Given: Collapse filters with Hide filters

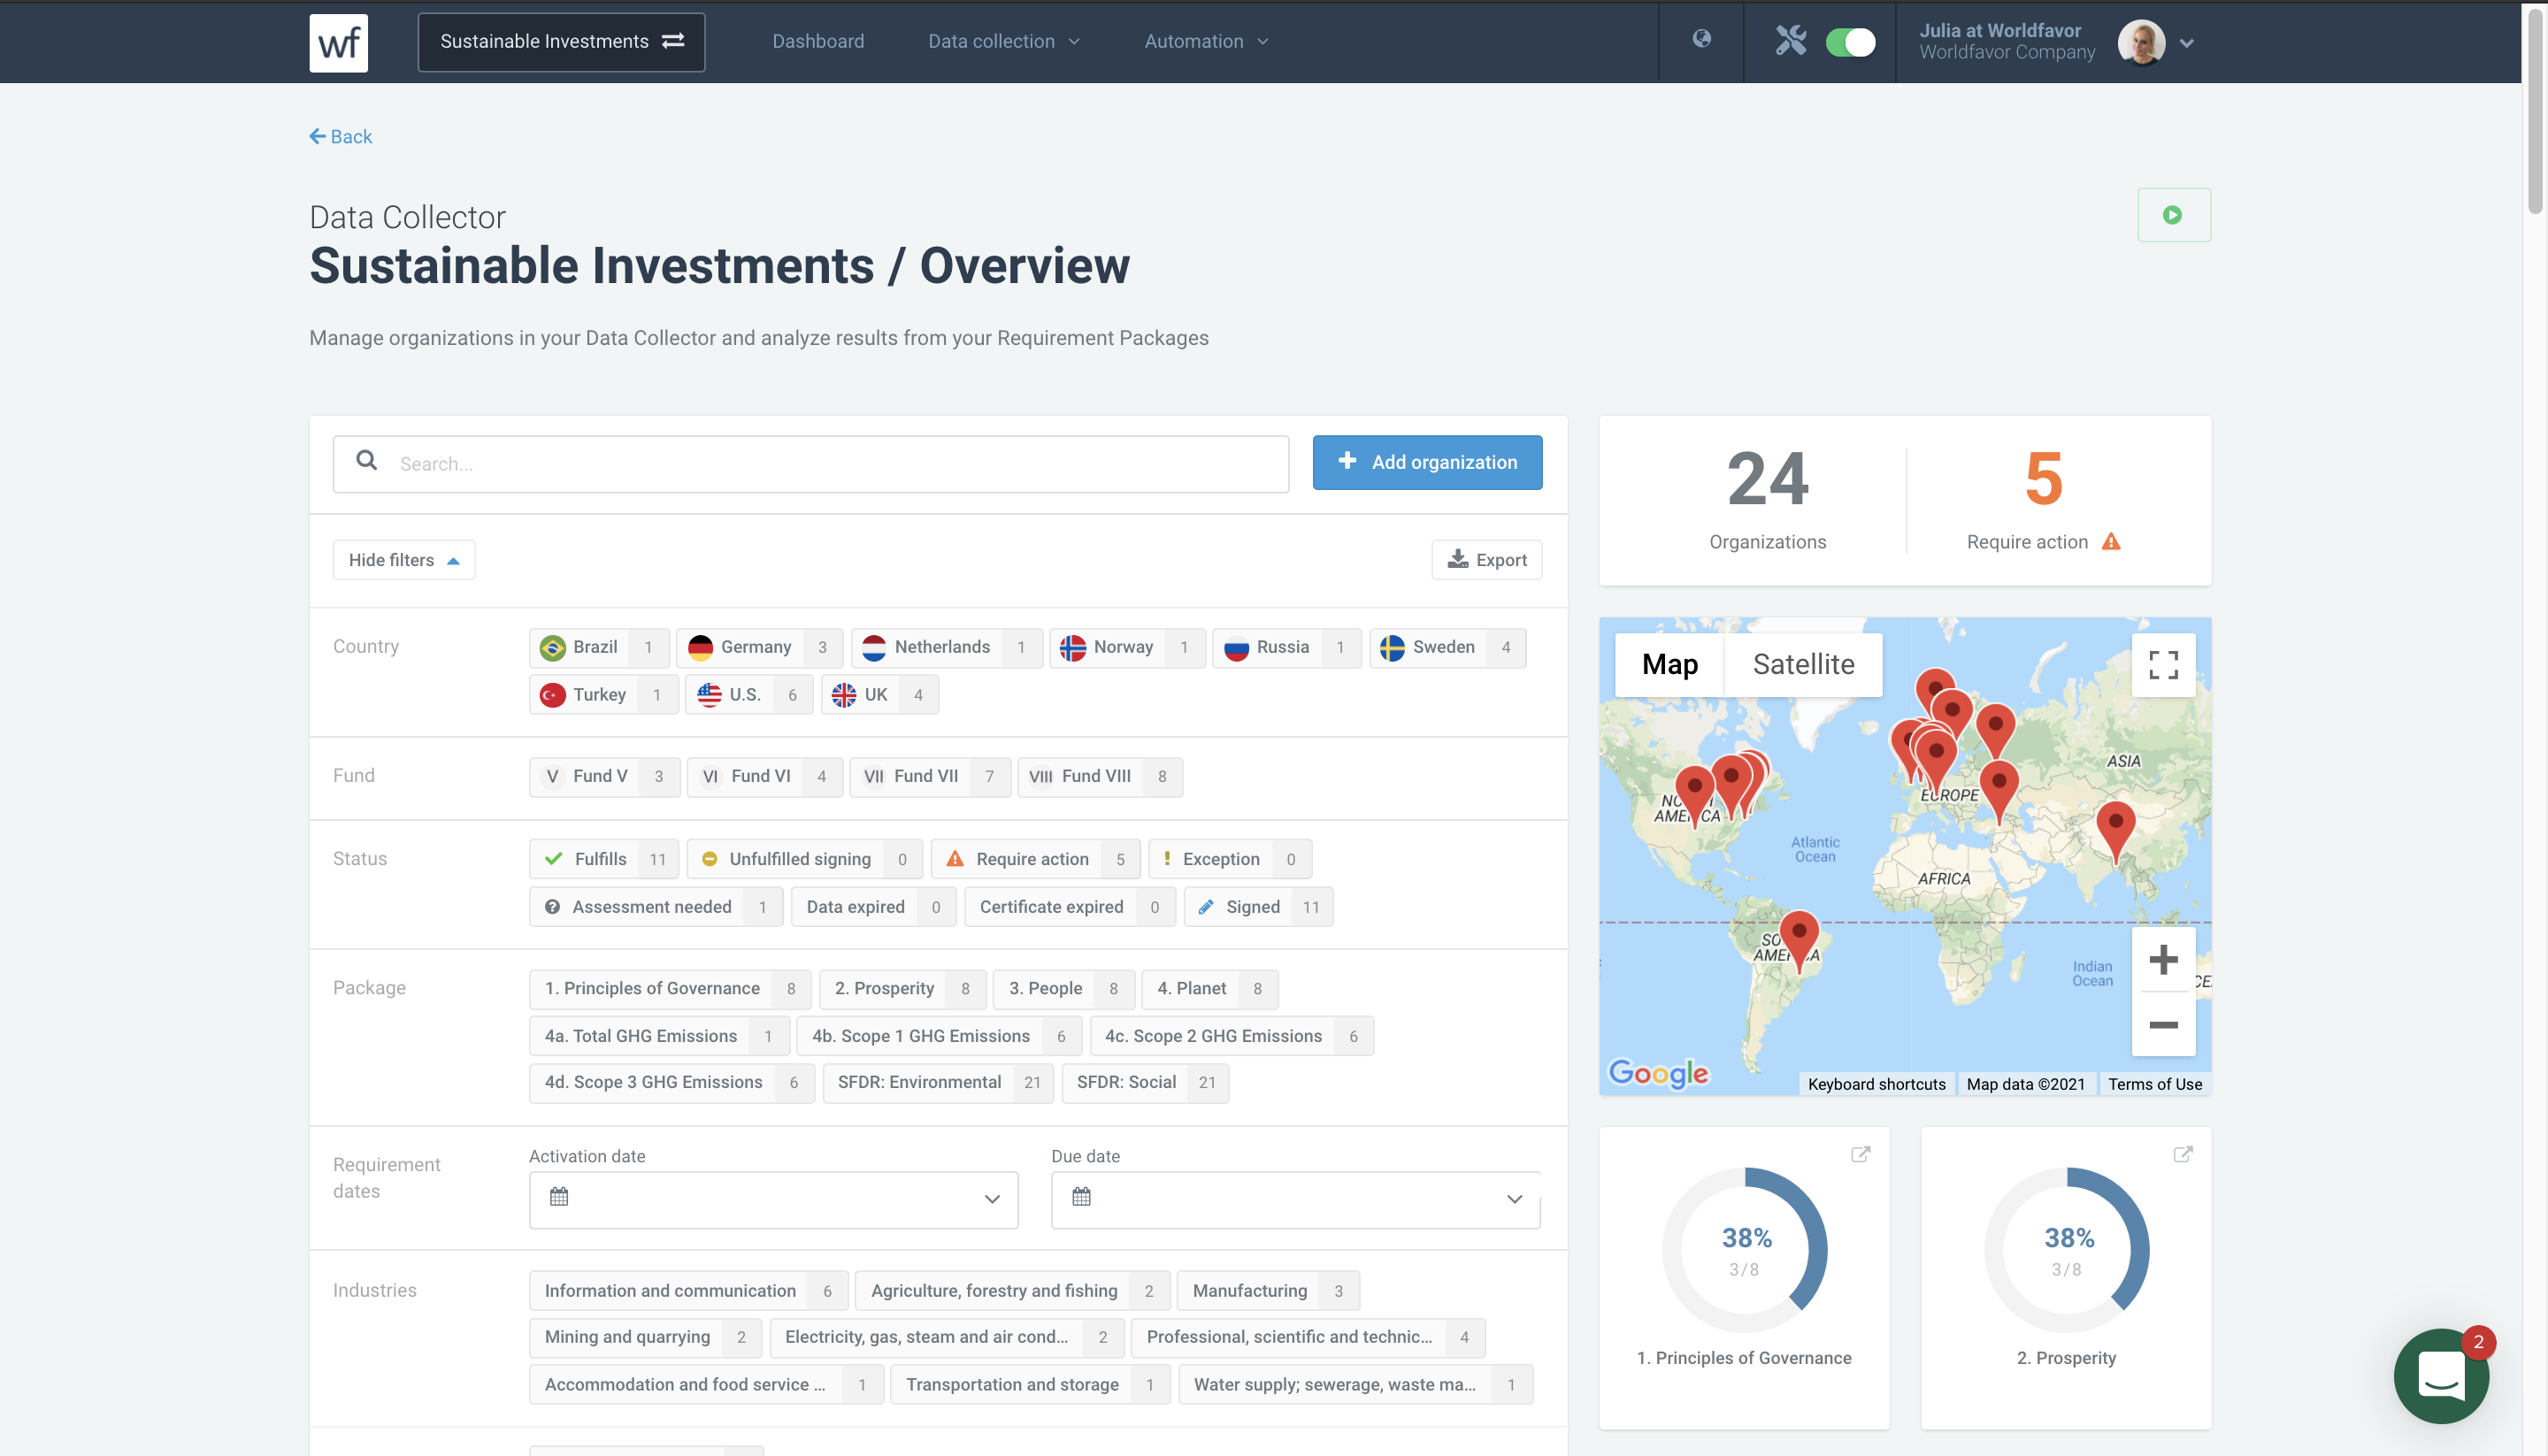Looking at the screenshot, I should tap(403, 560).
